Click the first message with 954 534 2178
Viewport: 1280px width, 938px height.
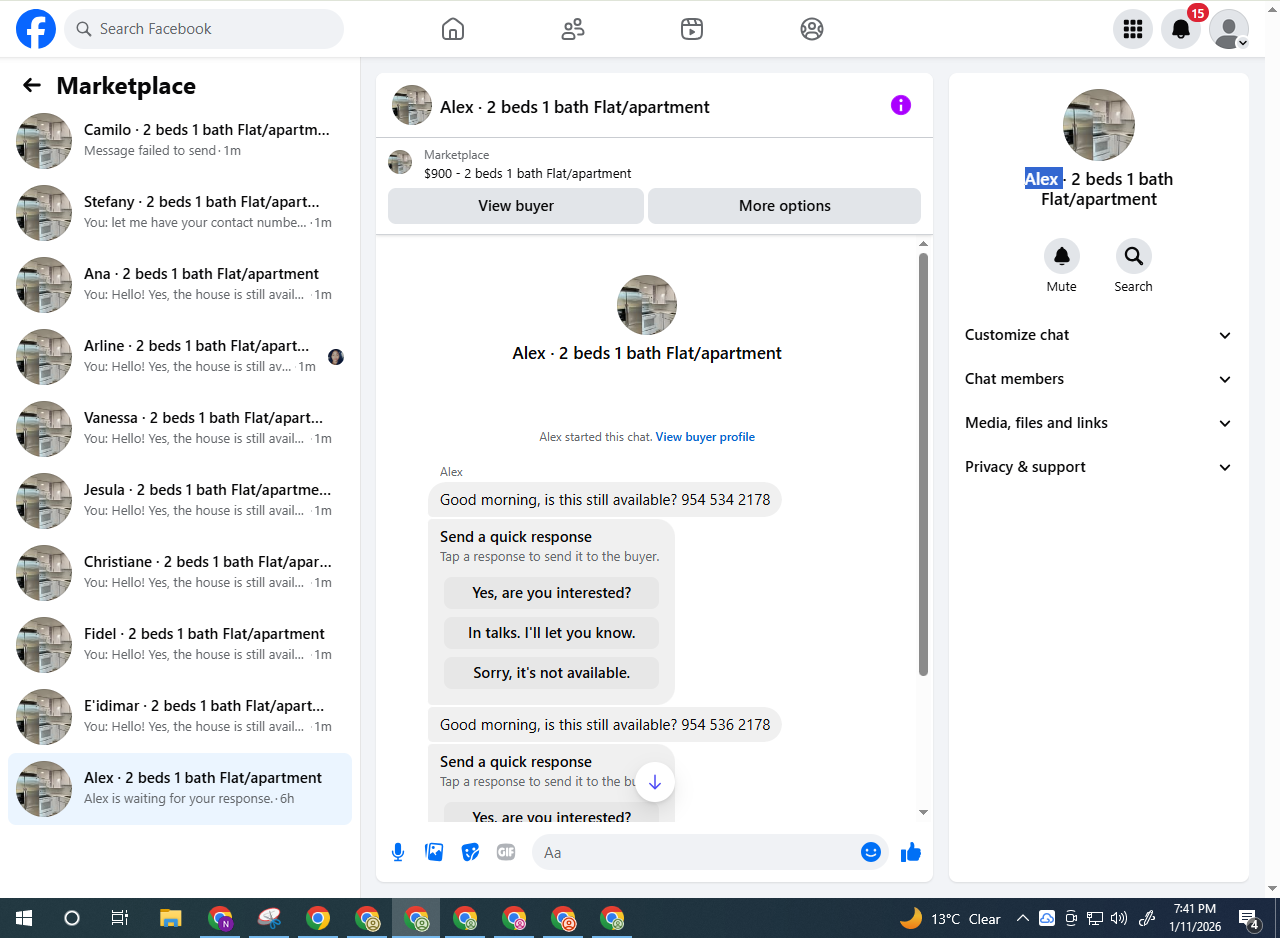click(605, 499)
